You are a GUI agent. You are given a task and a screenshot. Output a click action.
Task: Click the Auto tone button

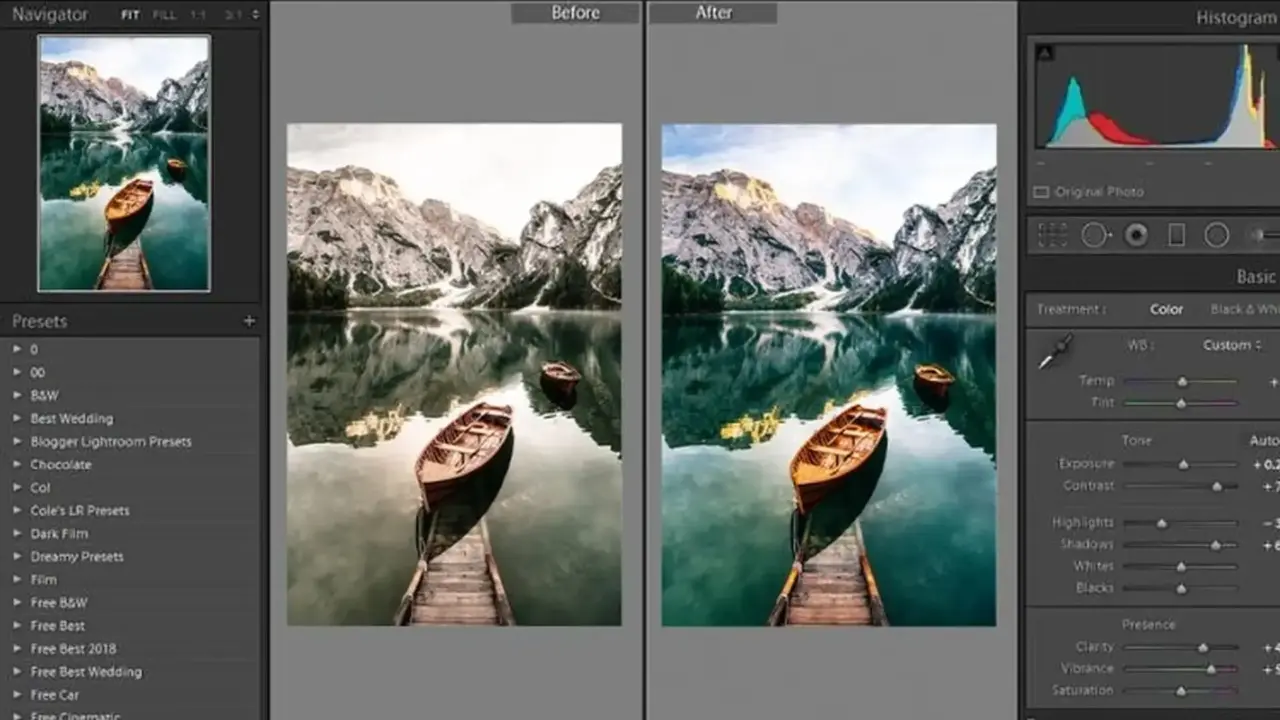1263,440
